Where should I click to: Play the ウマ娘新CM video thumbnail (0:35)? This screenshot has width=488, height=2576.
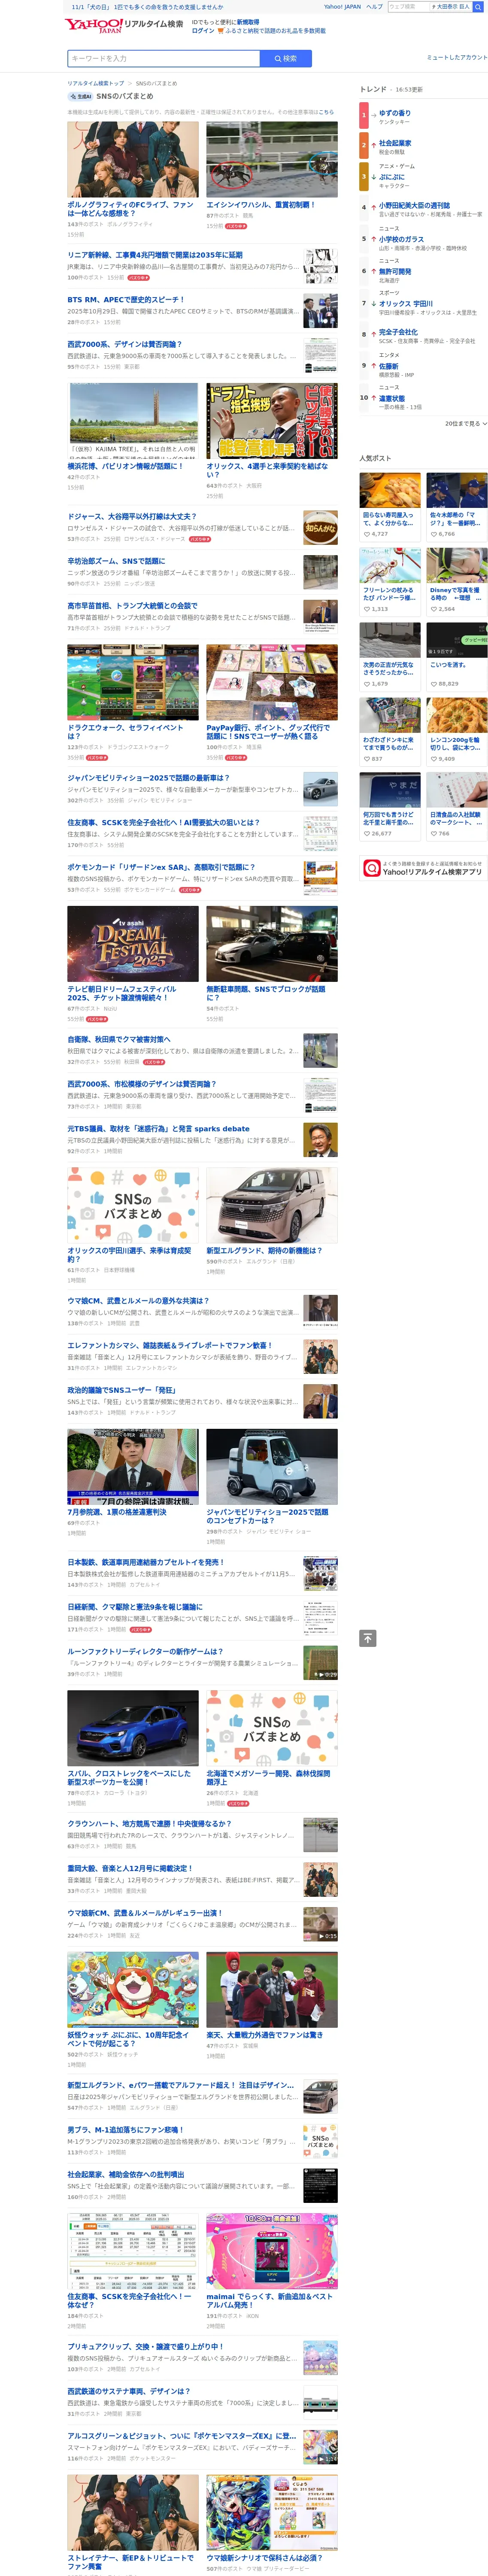(x=321, y=1923)
